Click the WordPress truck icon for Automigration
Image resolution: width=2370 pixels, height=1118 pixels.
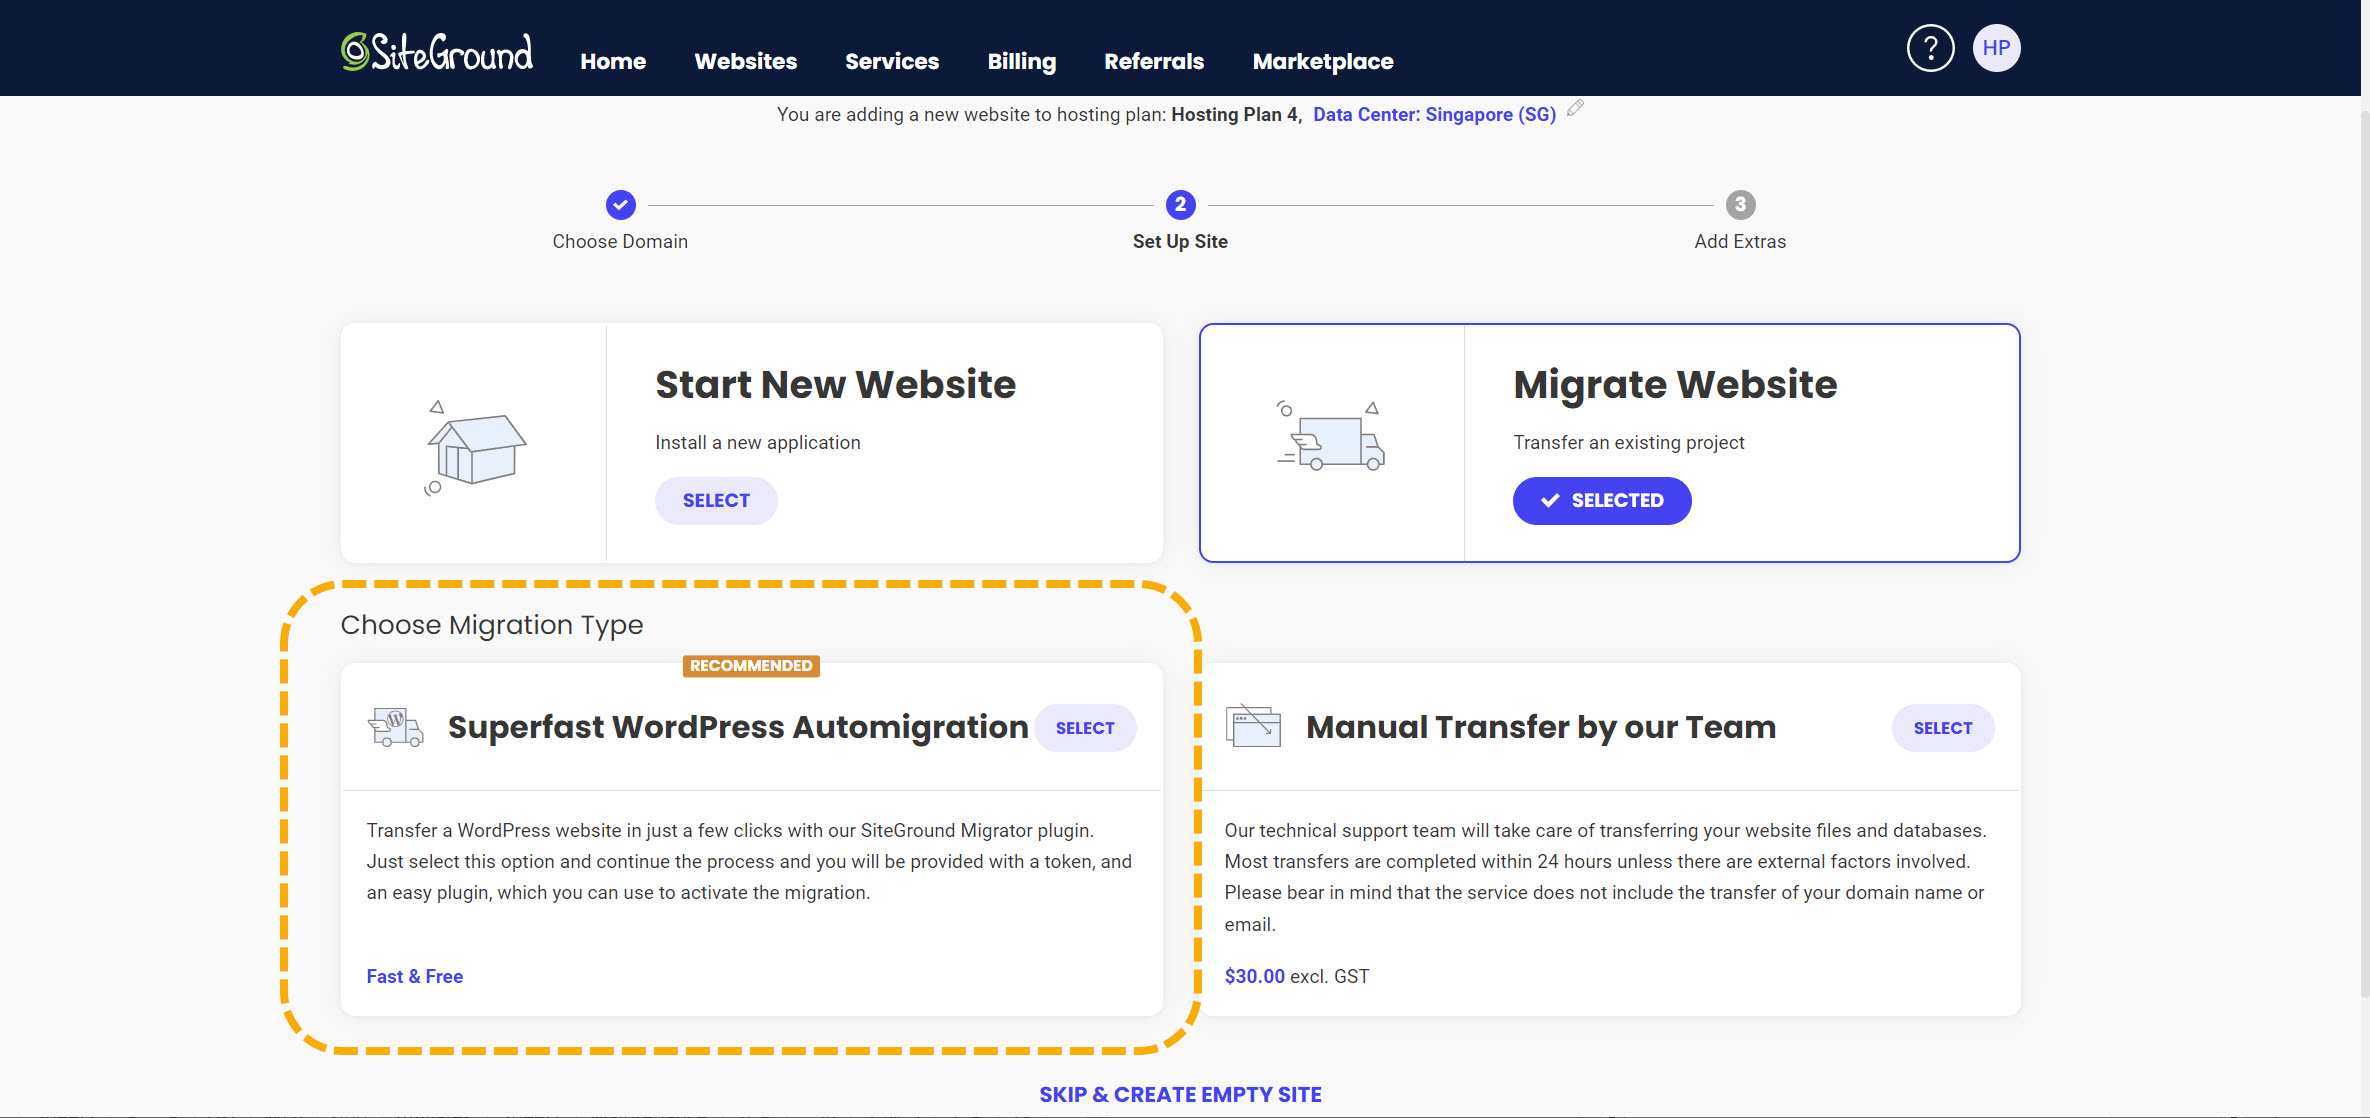tap(396, 727)
